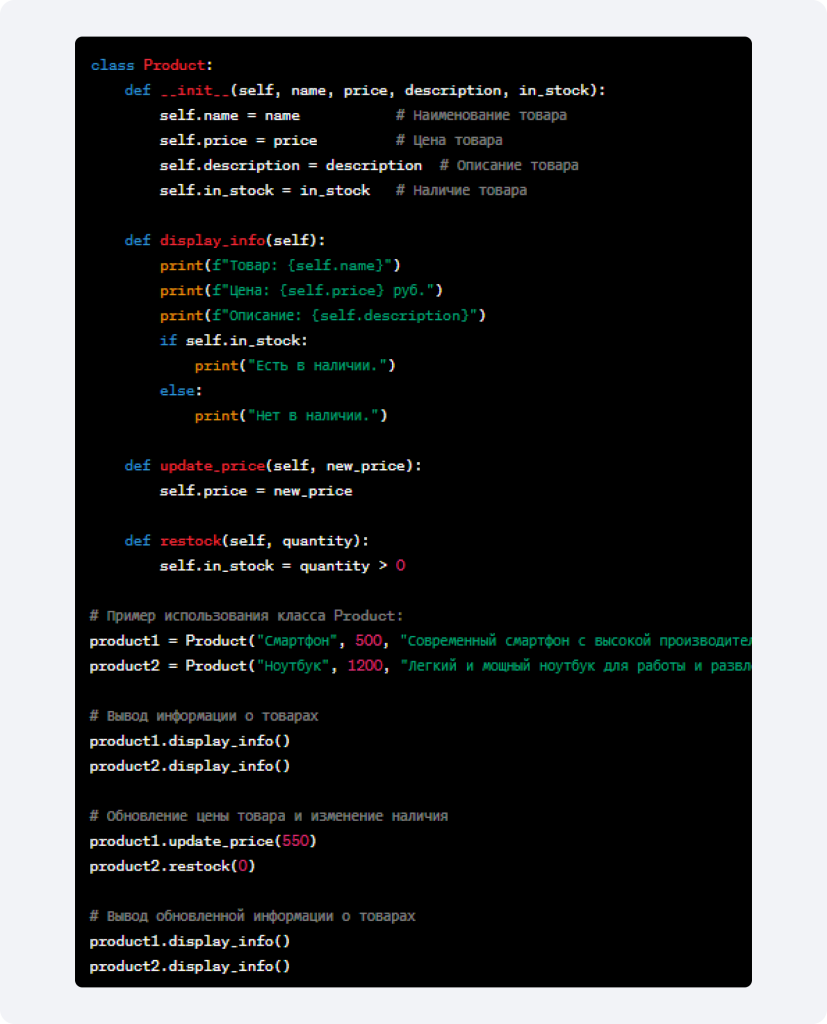Click the comment '# Наличие товара'
The image size is (827, 1024).
[461, 191]
